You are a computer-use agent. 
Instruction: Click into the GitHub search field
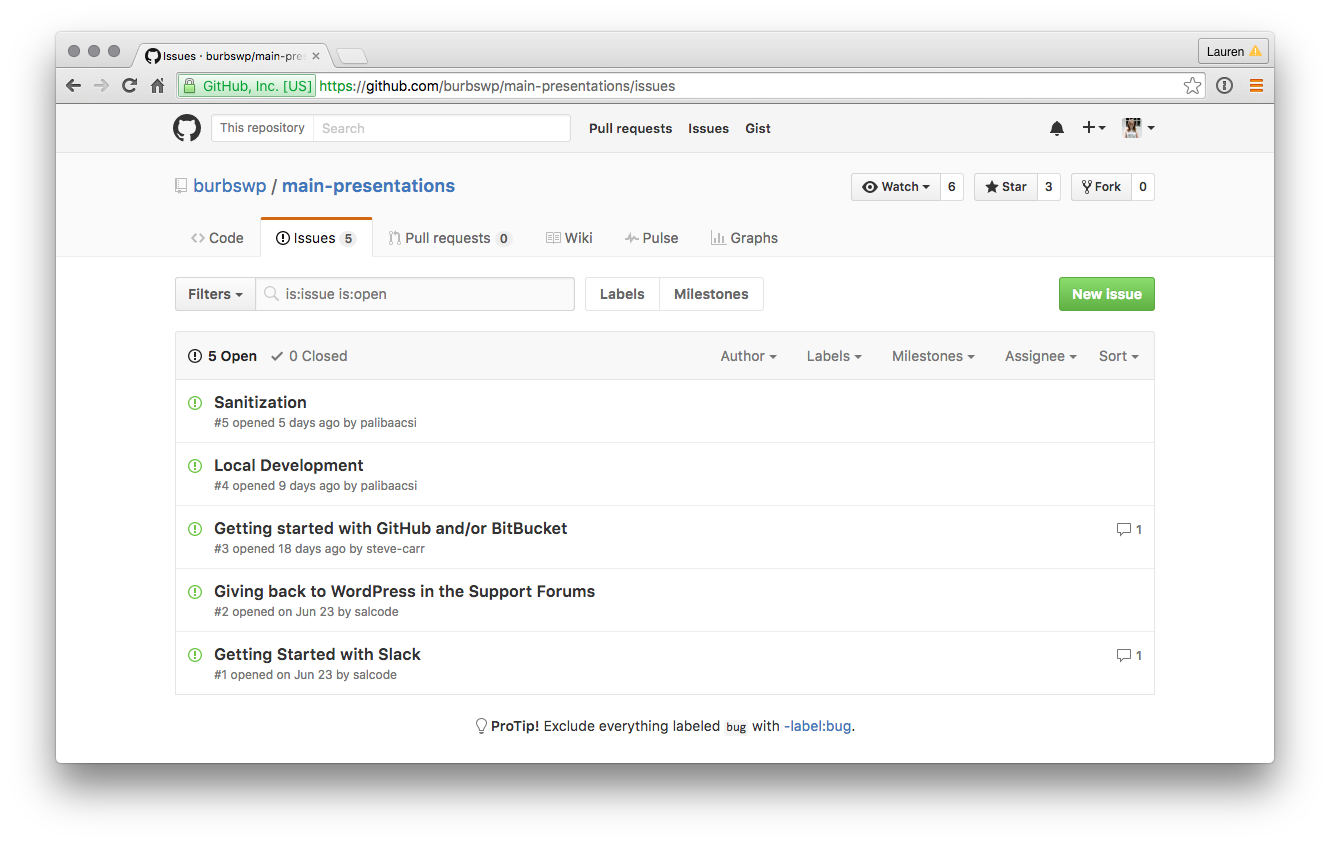click(x=441, y=128)
